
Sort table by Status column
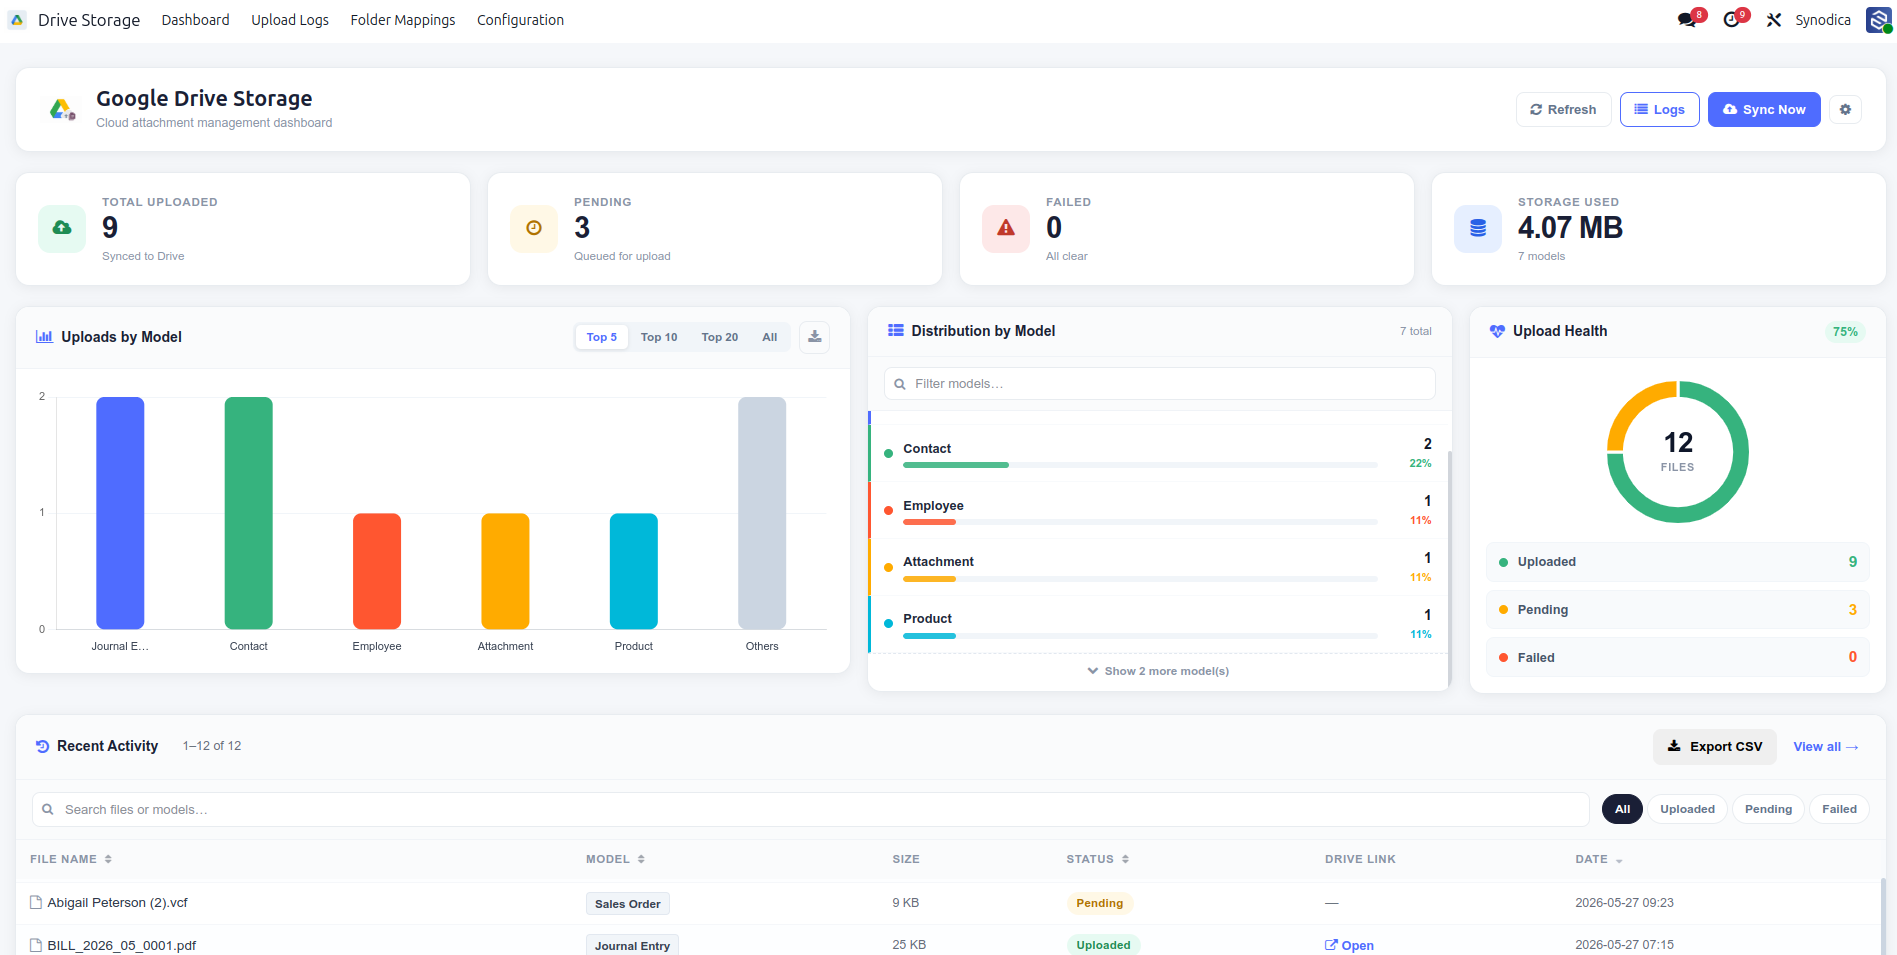[x=1097, y=859]
